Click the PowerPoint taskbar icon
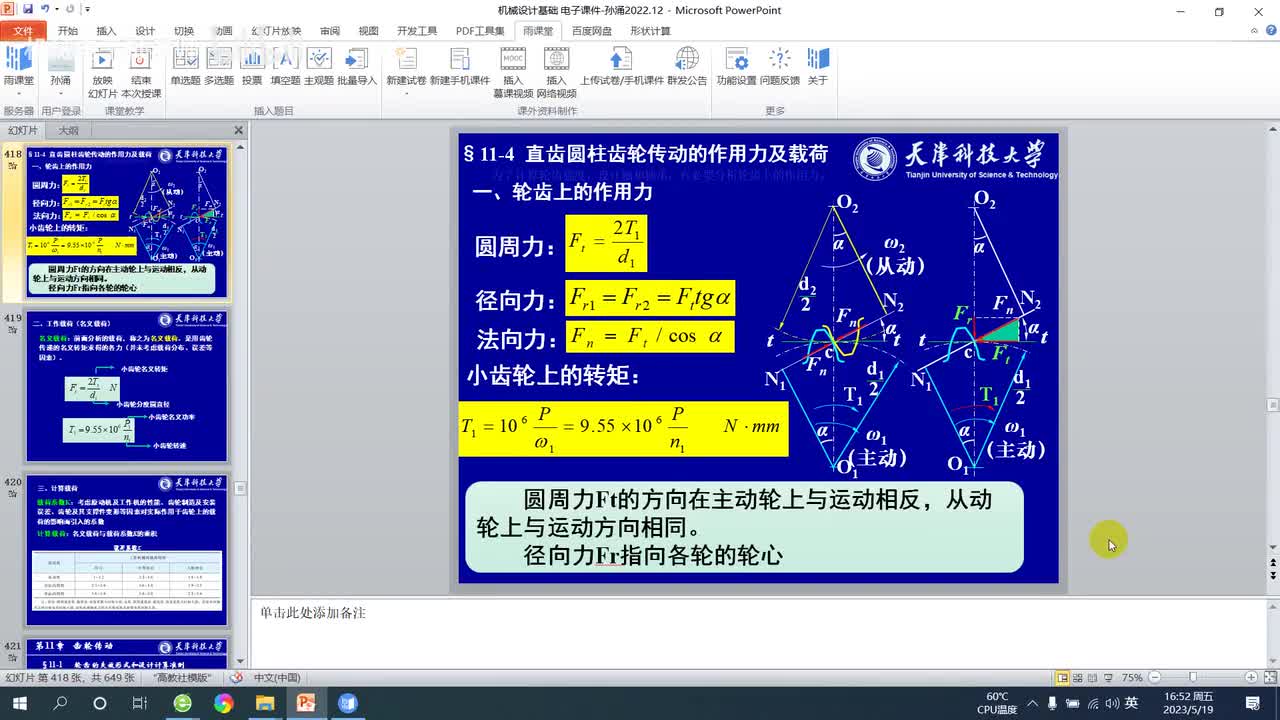The height and width of the screenshot is (720, 1280). [305, 703]
